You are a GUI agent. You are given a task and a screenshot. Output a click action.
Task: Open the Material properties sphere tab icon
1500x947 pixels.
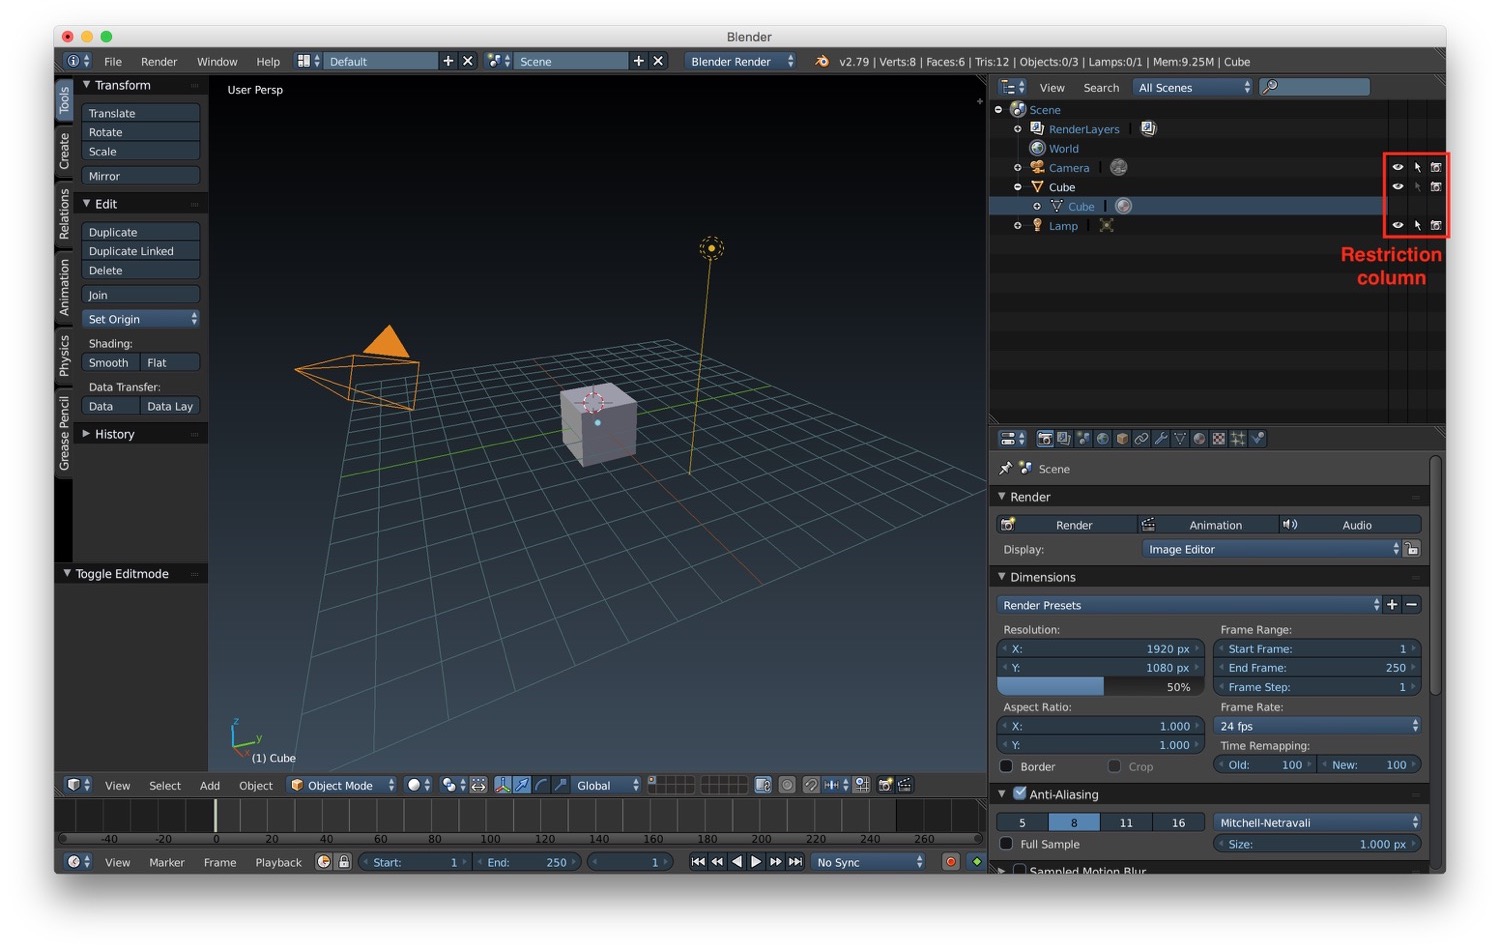[1199, 439]
